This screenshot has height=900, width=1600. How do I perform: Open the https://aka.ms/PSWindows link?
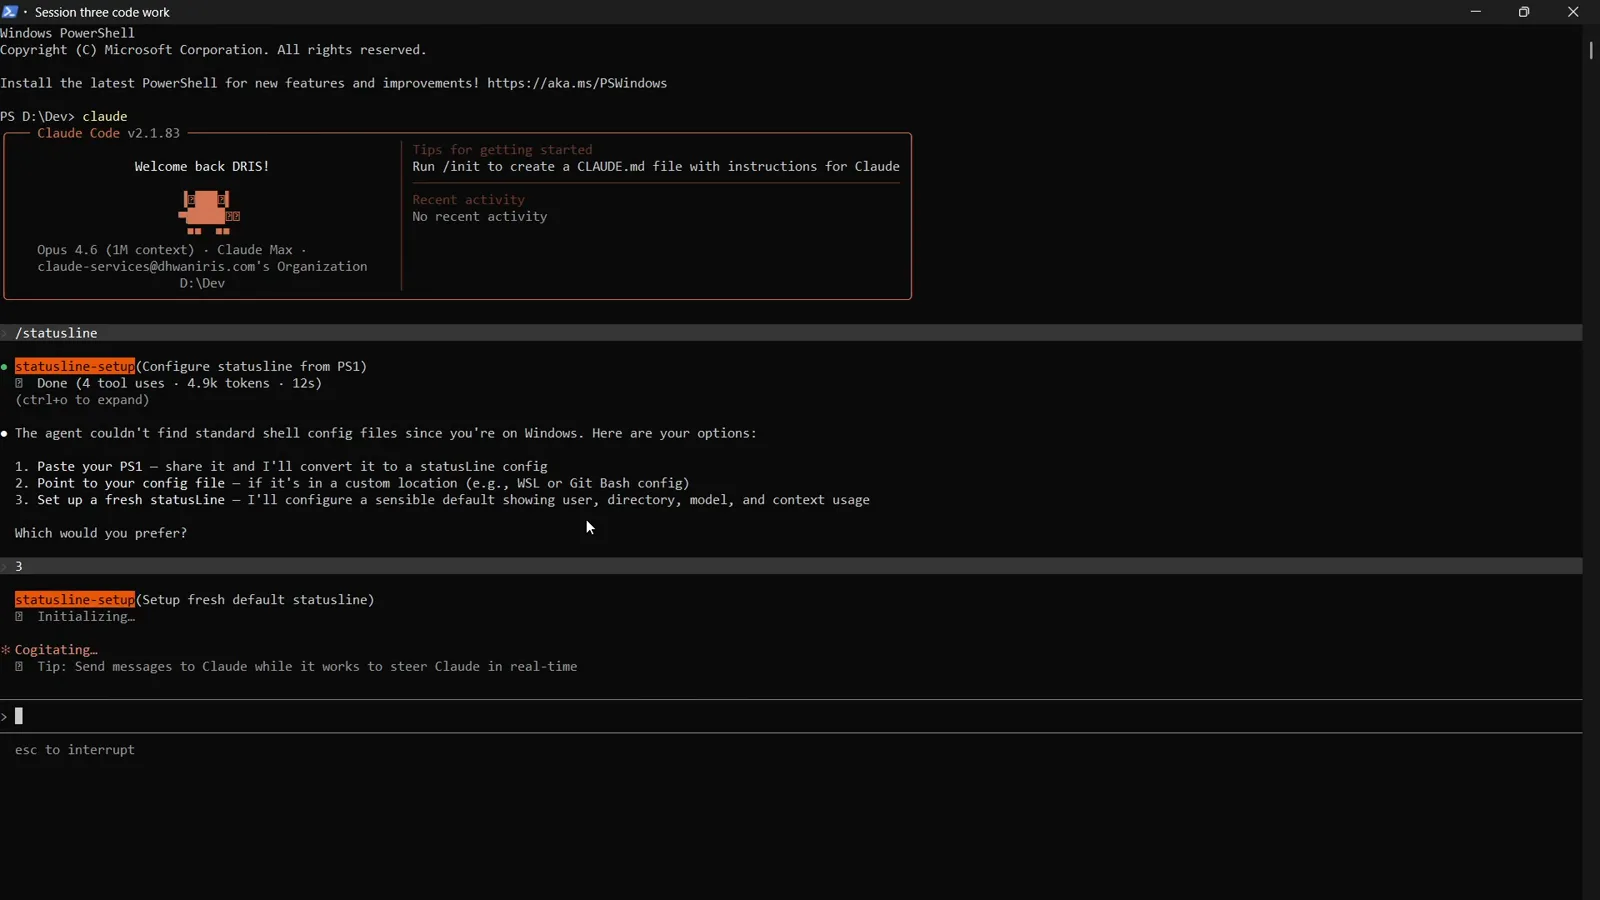coord(577,83)
